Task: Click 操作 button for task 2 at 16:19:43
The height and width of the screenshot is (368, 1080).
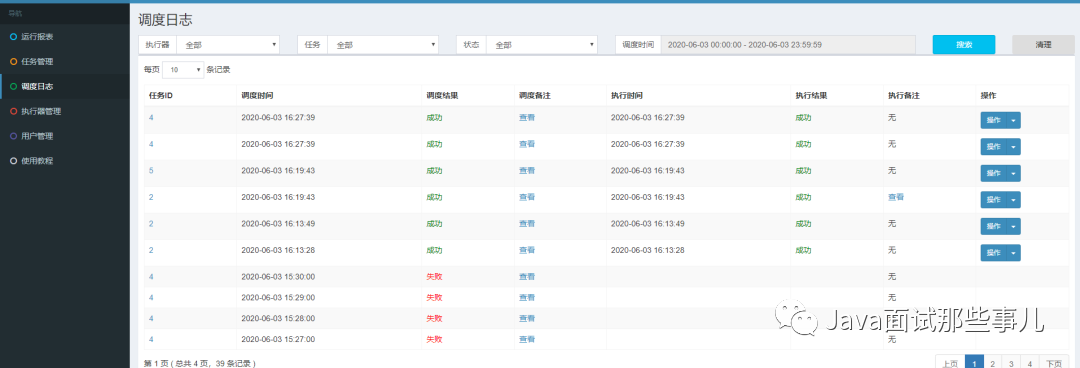Action: pos(993,200)
